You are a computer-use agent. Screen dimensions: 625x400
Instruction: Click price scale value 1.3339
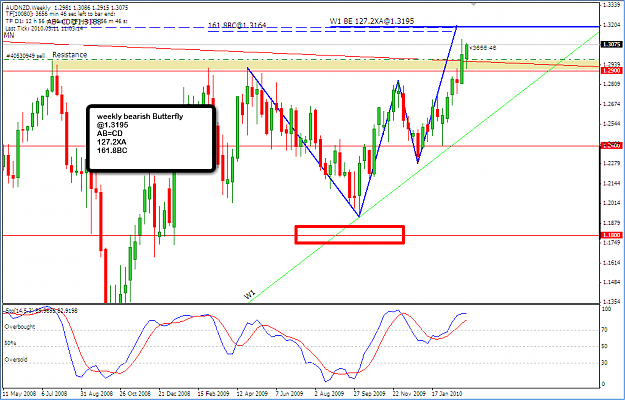(612, 5)
